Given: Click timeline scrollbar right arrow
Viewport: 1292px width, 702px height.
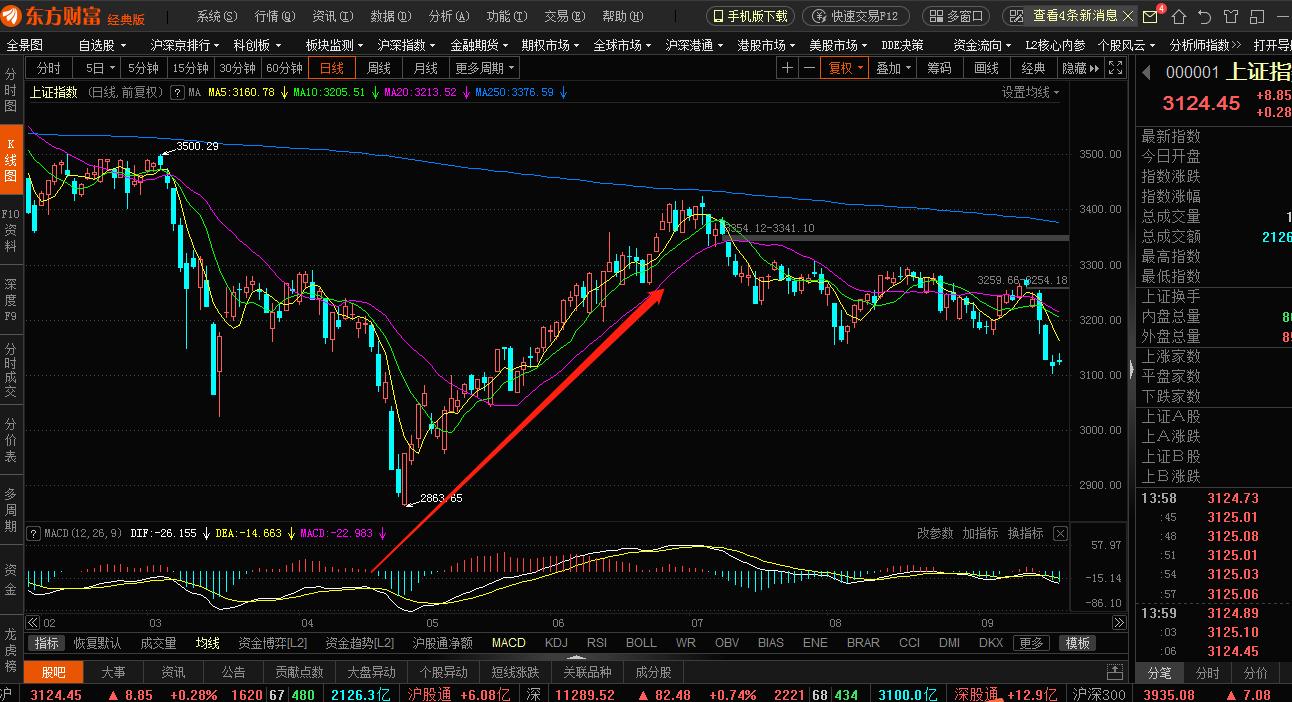Looking at the screenshot, I should click(1118, 622).
